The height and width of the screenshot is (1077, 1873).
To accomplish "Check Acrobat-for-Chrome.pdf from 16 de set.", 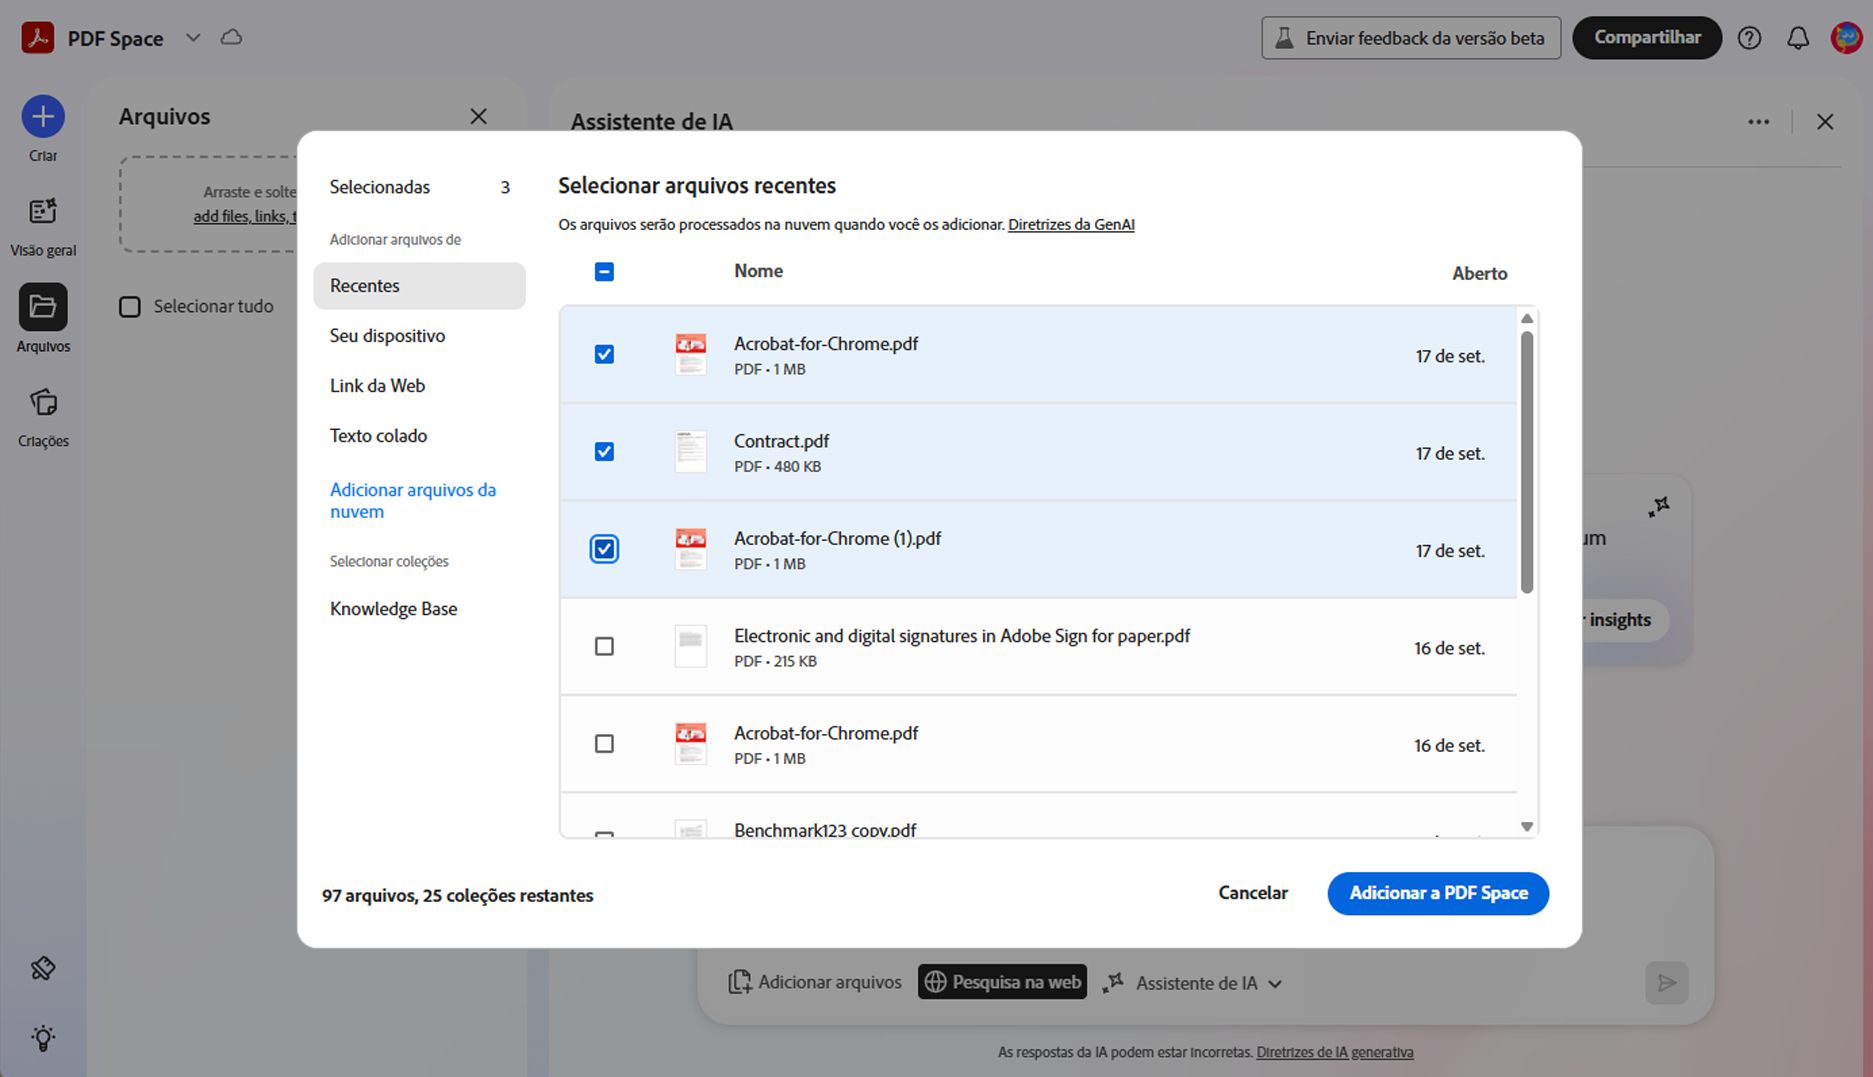I will pyautogui.click(x=604, y=744).
